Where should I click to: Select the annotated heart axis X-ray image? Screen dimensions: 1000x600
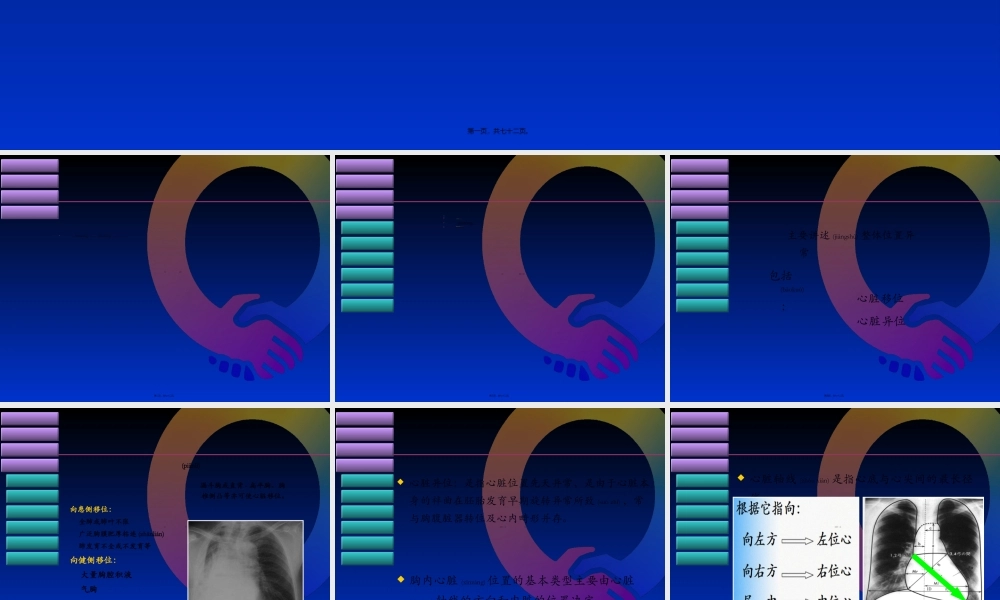click(923, 548)
